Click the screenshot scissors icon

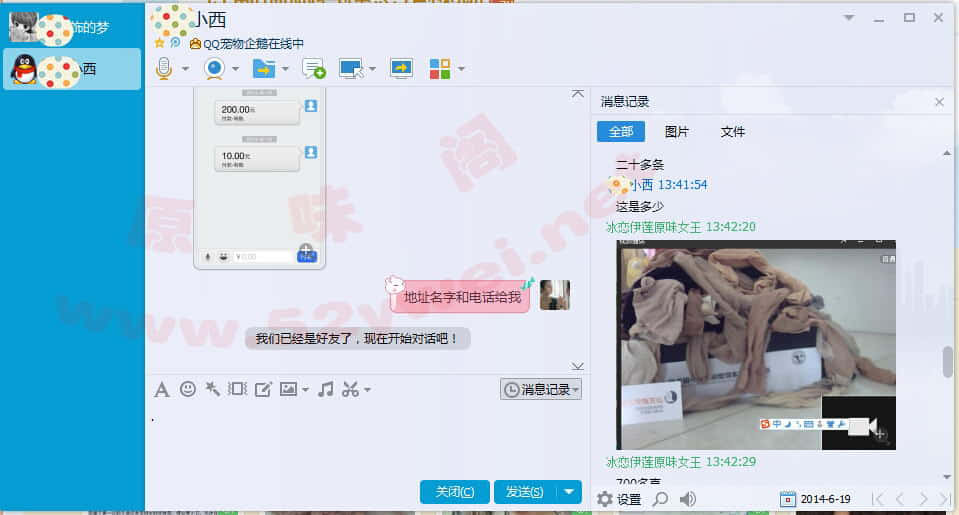[x=349, y=389]
